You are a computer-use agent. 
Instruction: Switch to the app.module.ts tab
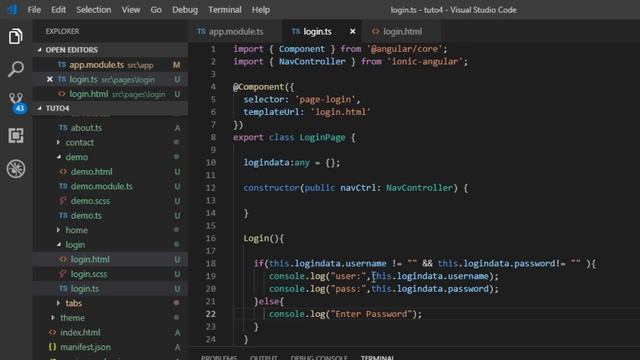pyautogui.click(x=235, y=31)
